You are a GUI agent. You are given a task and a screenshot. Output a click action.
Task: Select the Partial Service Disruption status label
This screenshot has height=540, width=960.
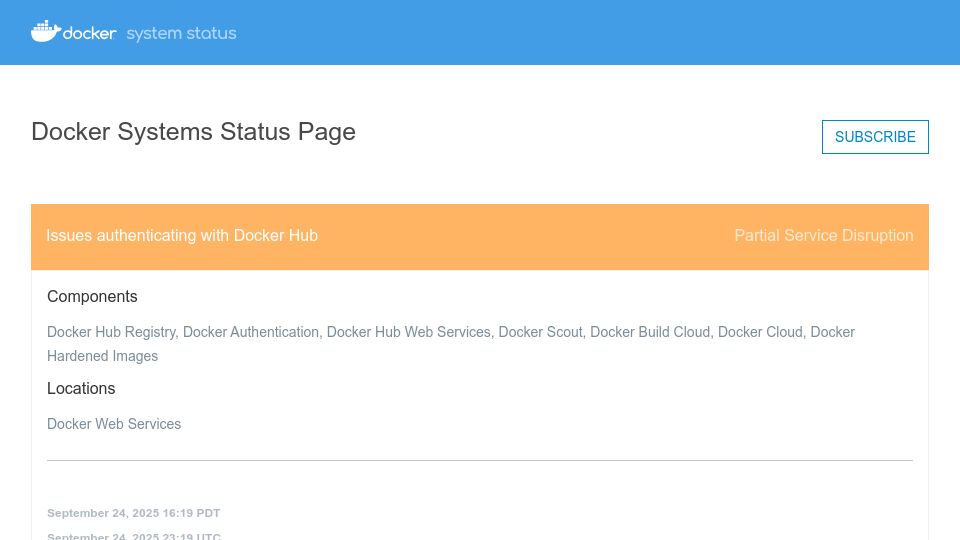[823, 236]
